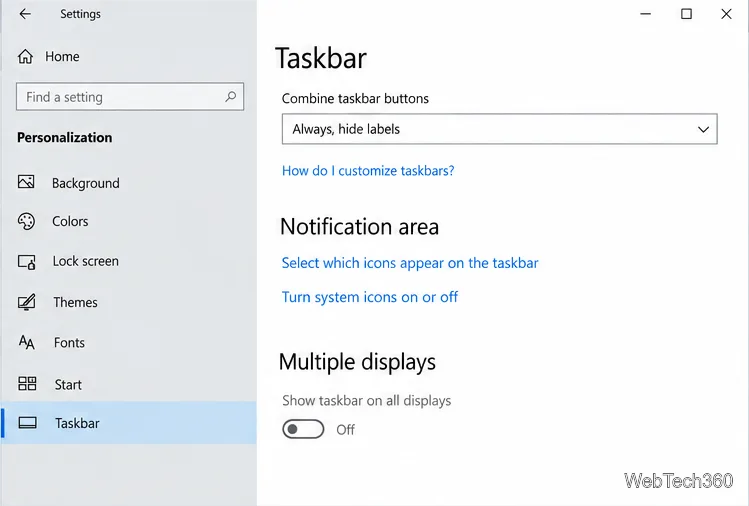Focus the Find a setting field
Image resolution: width=749 pixels, height=506 pixels.
130,97
